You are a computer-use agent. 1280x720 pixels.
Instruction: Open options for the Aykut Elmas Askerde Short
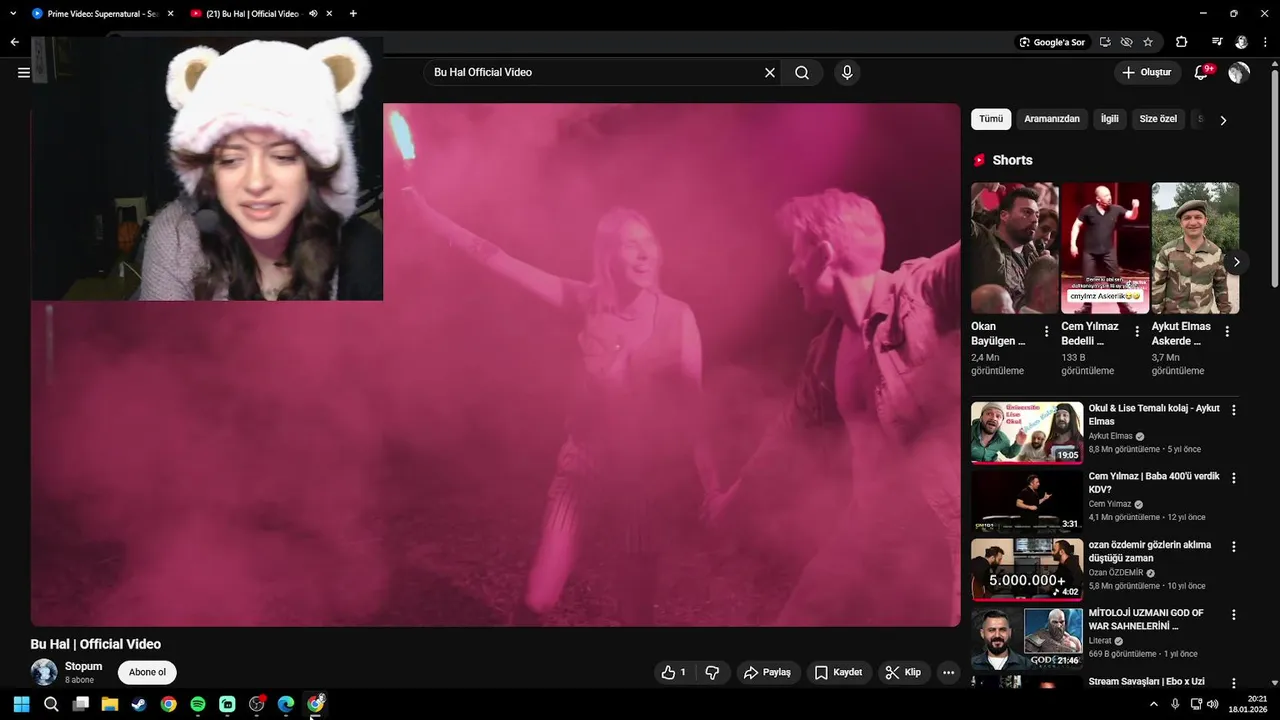(x=1227, y=331)
